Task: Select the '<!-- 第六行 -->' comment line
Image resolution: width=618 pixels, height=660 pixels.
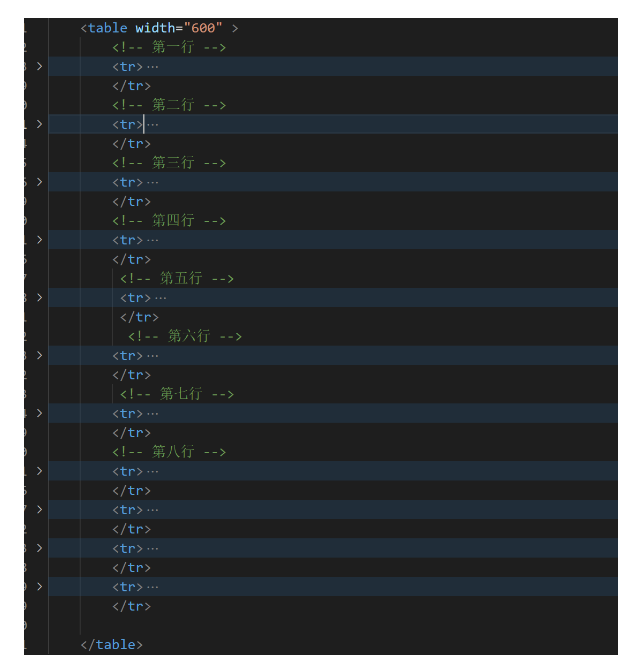Action: tap(185, 336)
